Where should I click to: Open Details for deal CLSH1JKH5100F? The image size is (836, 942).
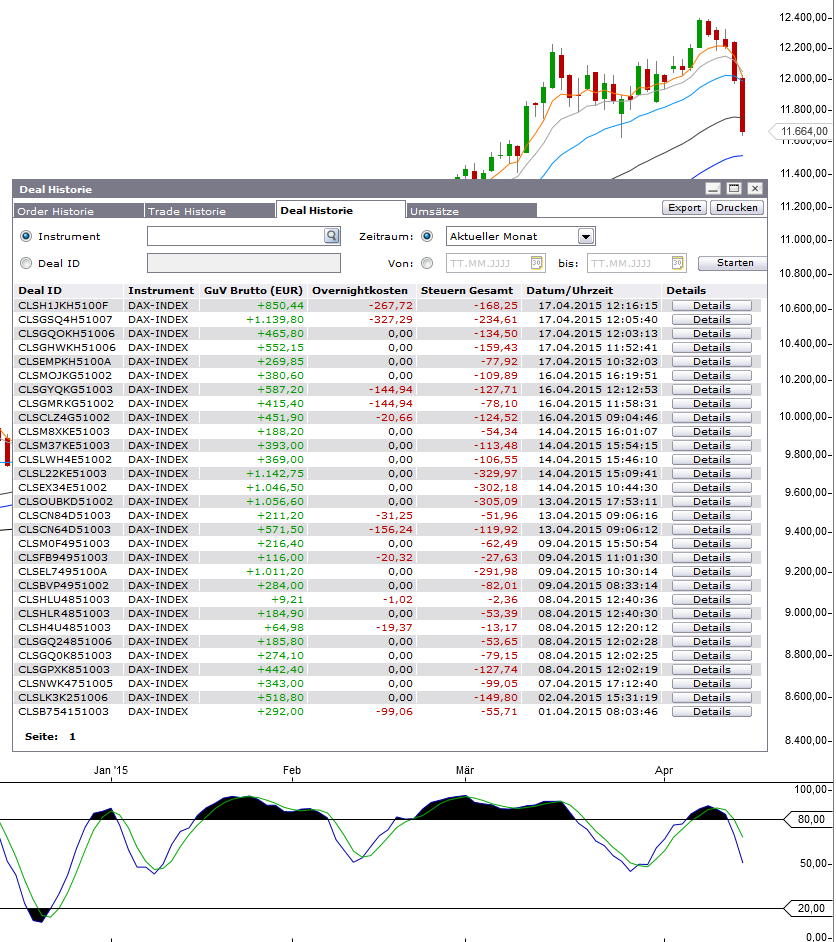pos(712,306)
